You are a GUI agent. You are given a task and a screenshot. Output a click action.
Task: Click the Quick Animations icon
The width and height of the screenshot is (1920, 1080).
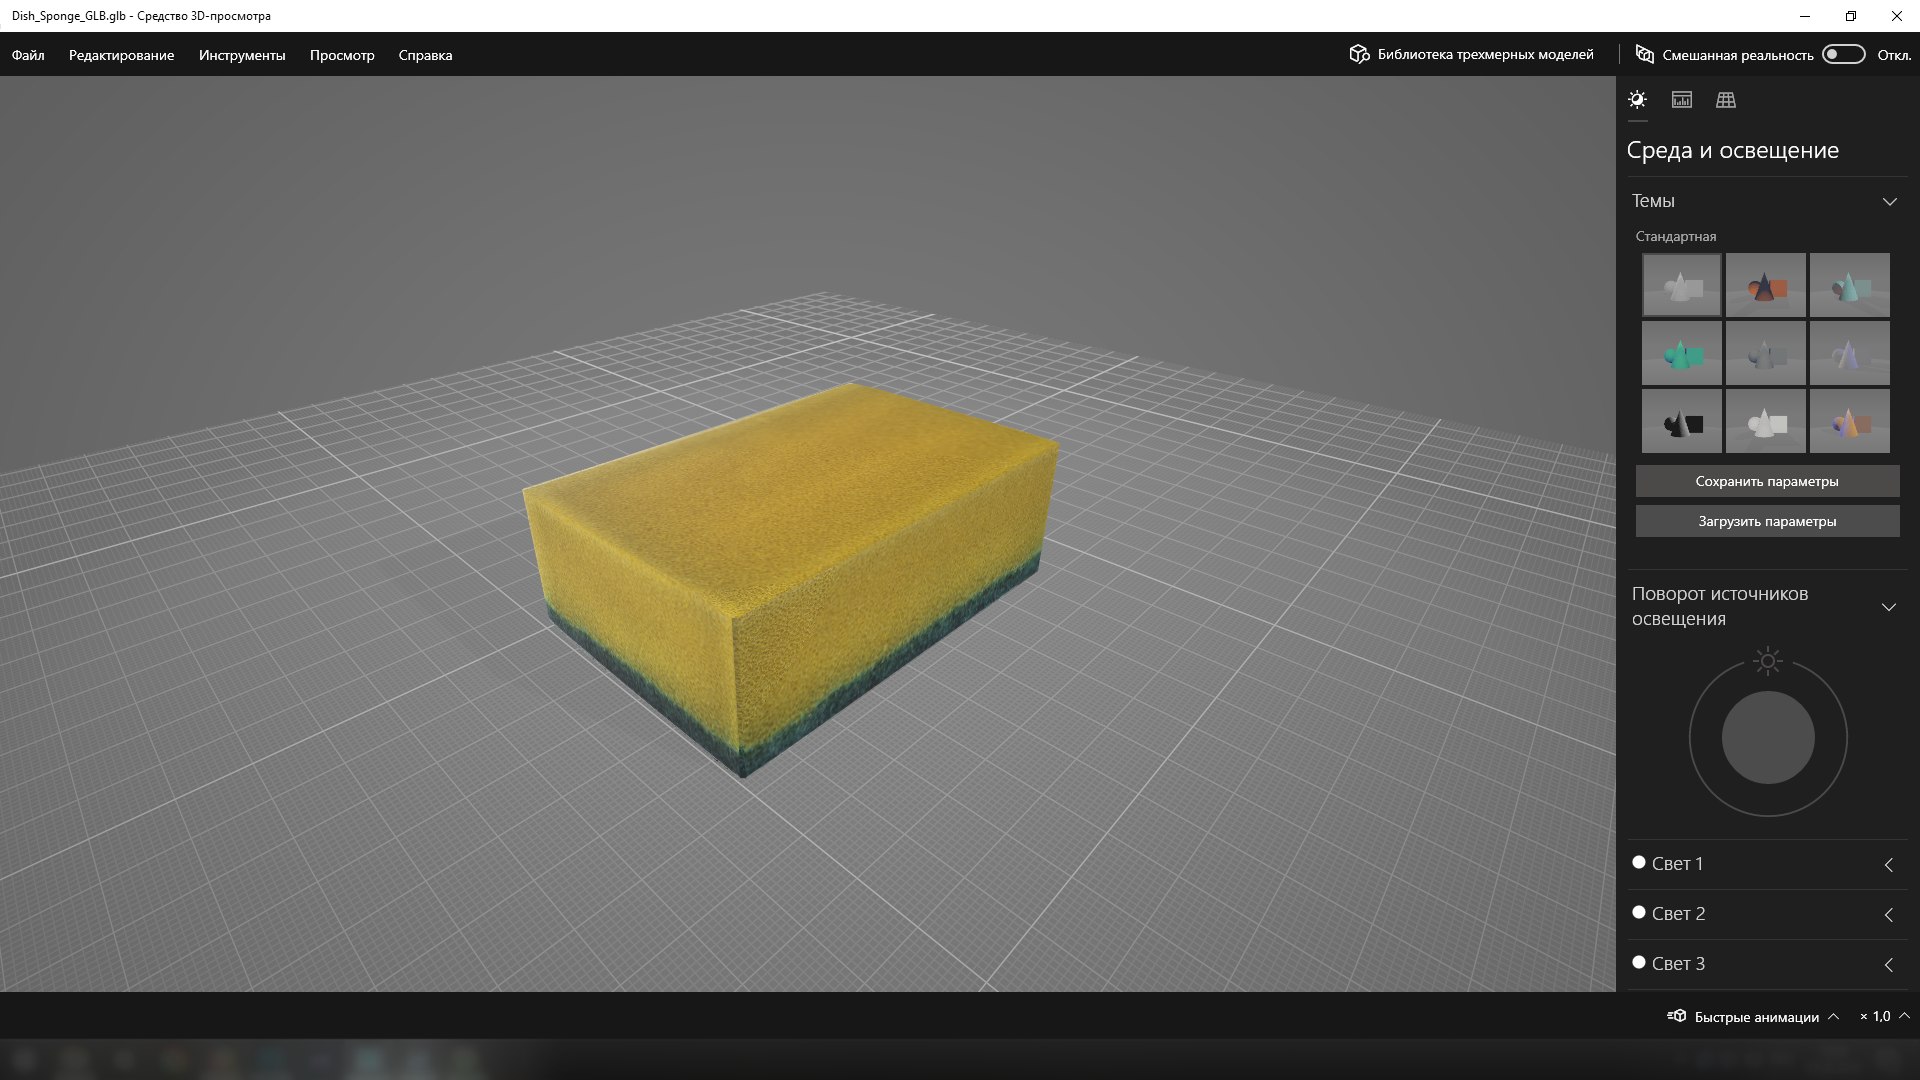coord(1677,1016)
